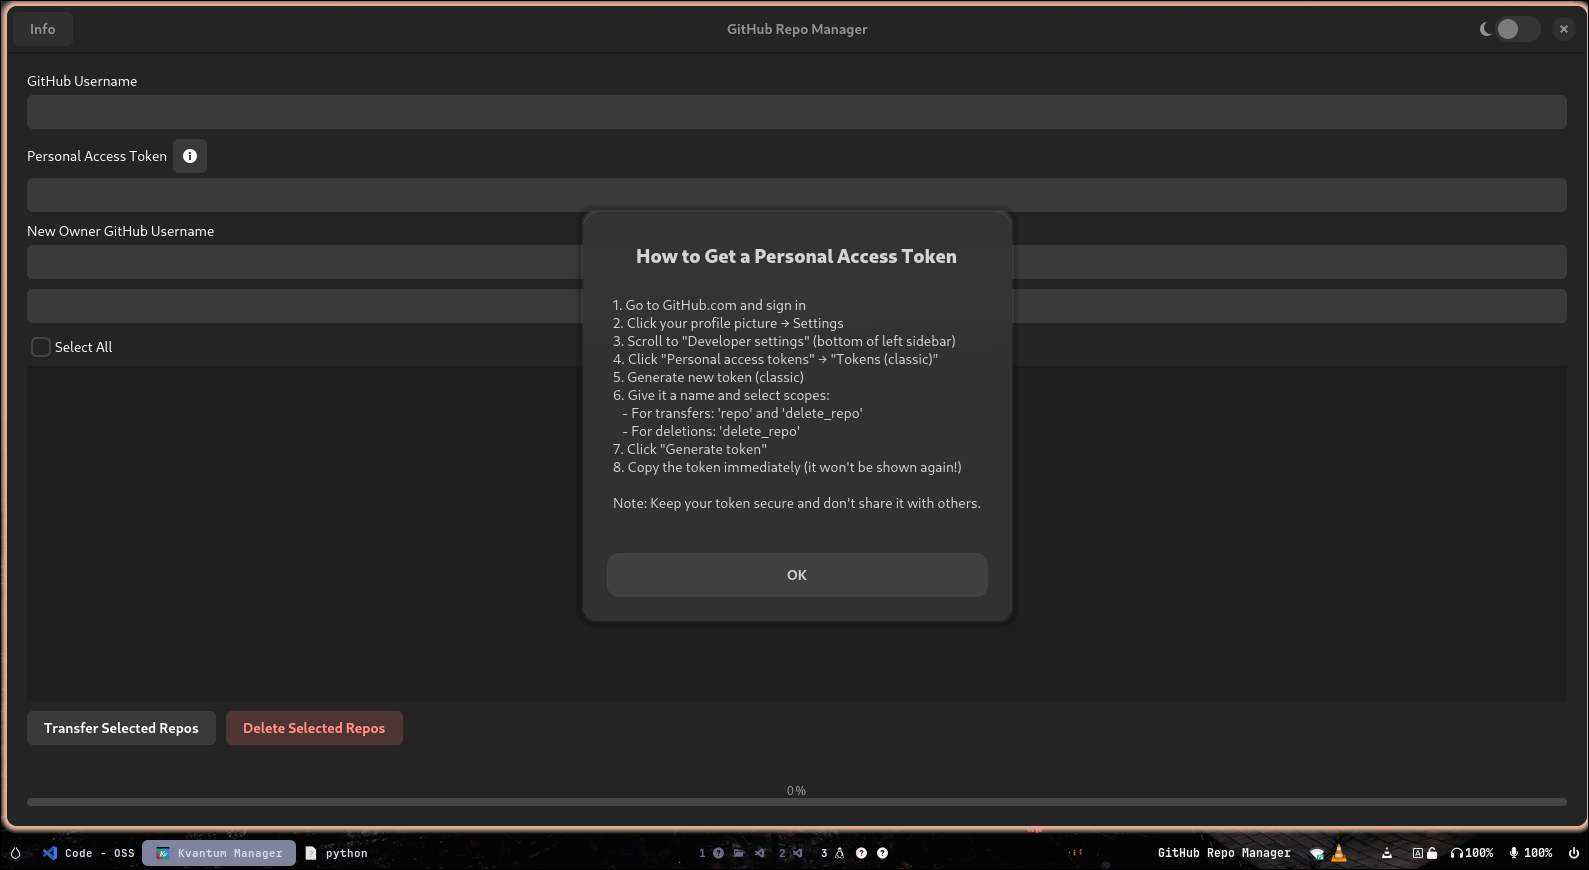This screenshot has width=1589, height=870.
Task: Open the python task in taskbar
Action: [x=337, y=853]
